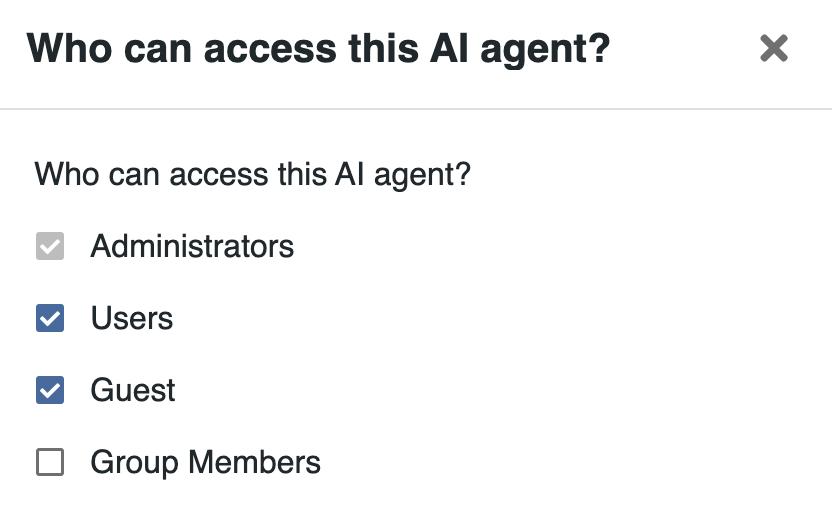Uncheck the Guest checkbox
The image size is (832, 524).
50,391
